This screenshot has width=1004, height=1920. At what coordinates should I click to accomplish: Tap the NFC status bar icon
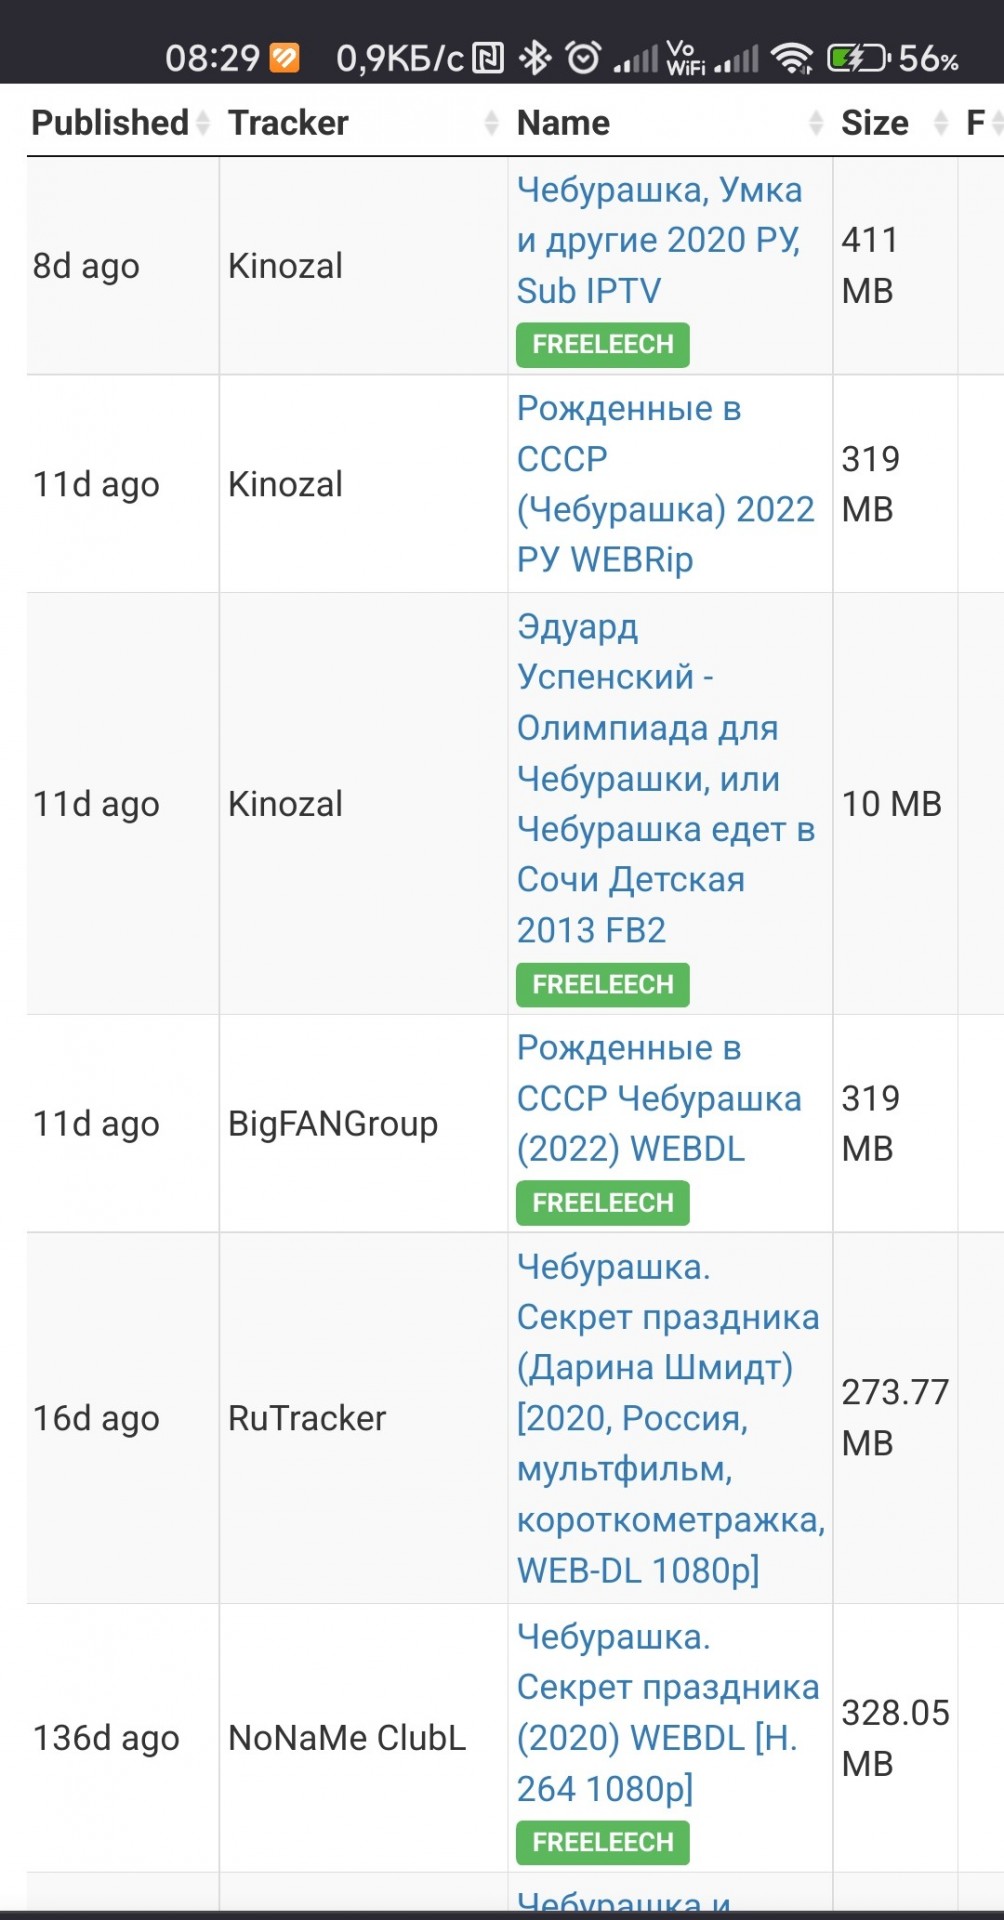pos(488,58)
